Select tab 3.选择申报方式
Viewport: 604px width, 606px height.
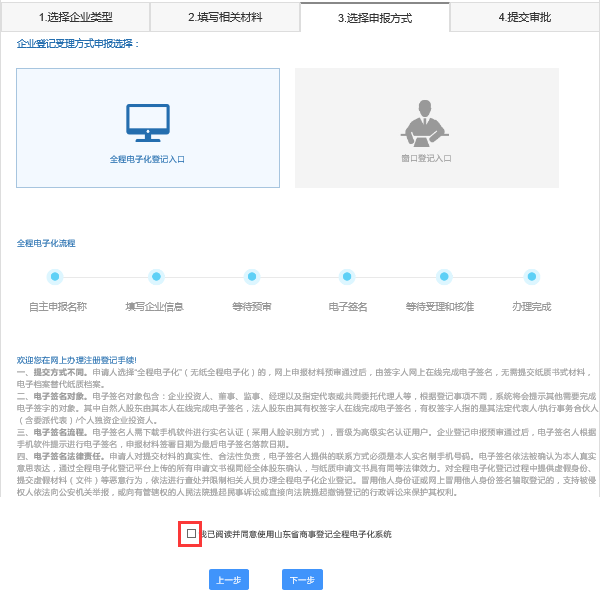(x=375, y=18)
